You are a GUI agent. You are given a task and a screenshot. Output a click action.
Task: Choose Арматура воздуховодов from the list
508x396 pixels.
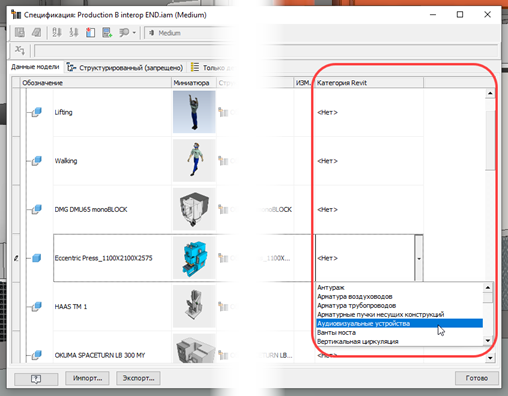[399, 296]
